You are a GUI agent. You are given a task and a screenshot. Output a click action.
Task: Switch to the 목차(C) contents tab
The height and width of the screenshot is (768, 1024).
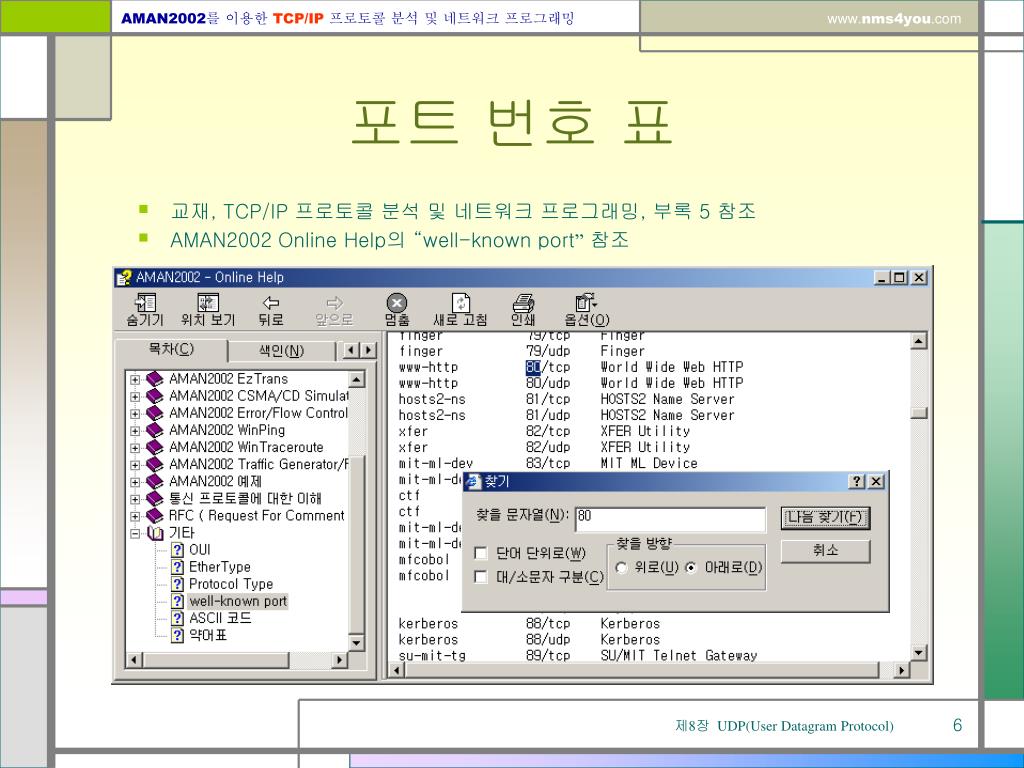click(x=171, y=349)
